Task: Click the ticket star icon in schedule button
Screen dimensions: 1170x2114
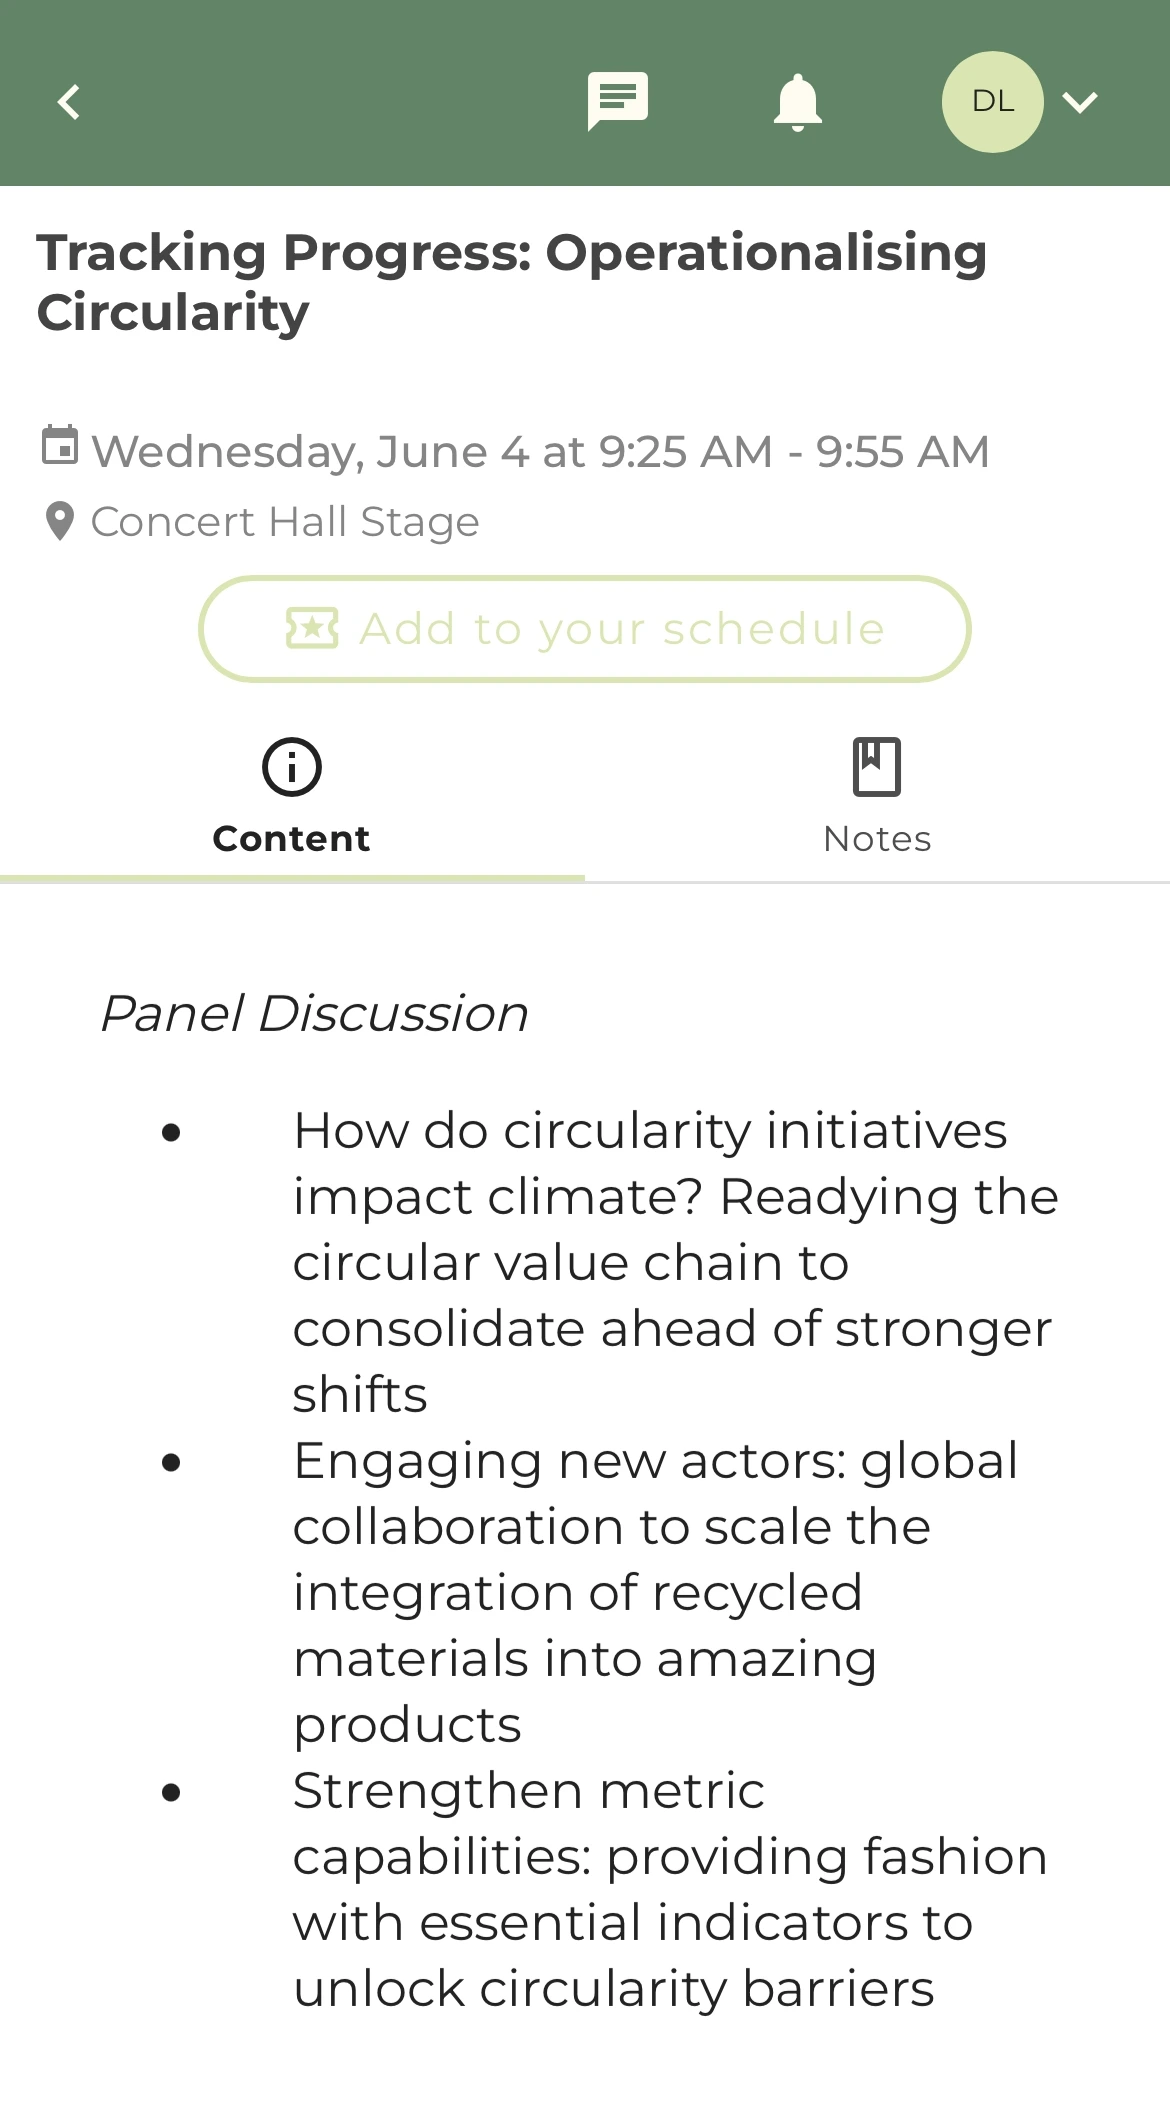Action: click(312, 629)
